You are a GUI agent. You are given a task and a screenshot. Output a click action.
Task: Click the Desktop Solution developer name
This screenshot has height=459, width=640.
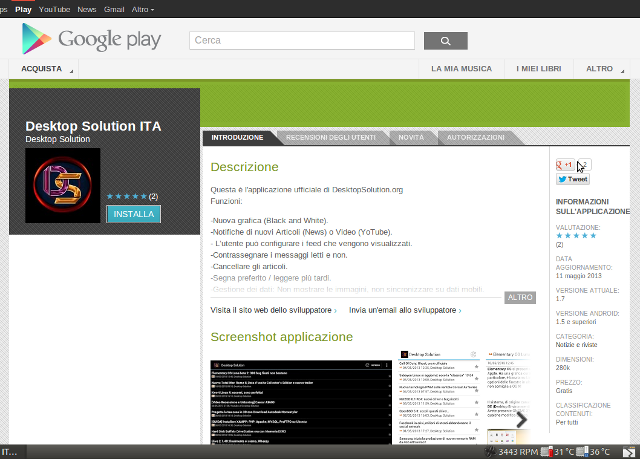pyautogui.click(x=58, y=139)
